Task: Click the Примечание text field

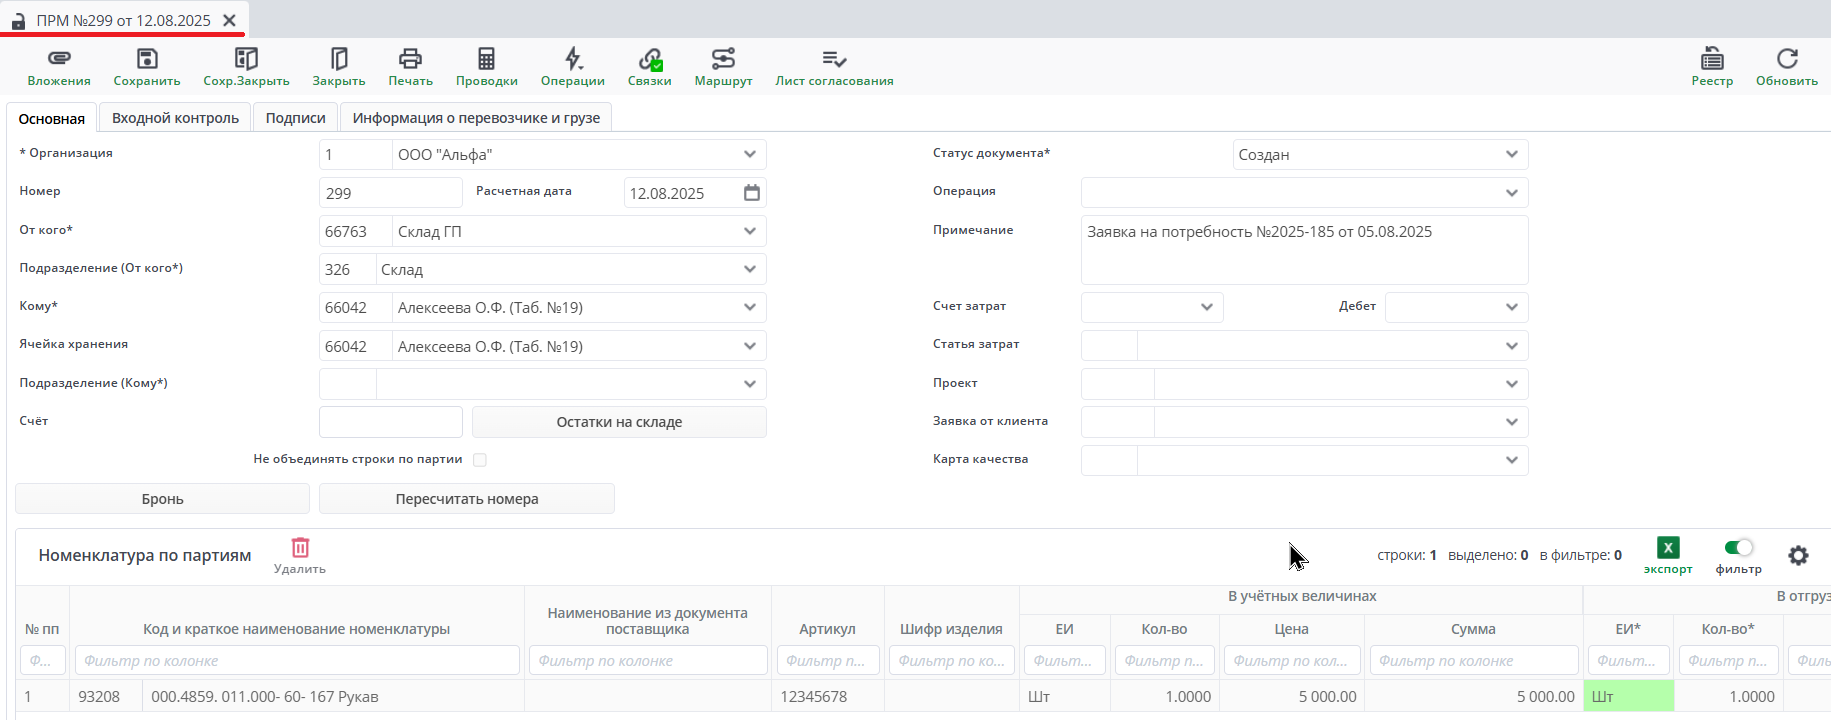Action: [x=1303, y=250]
